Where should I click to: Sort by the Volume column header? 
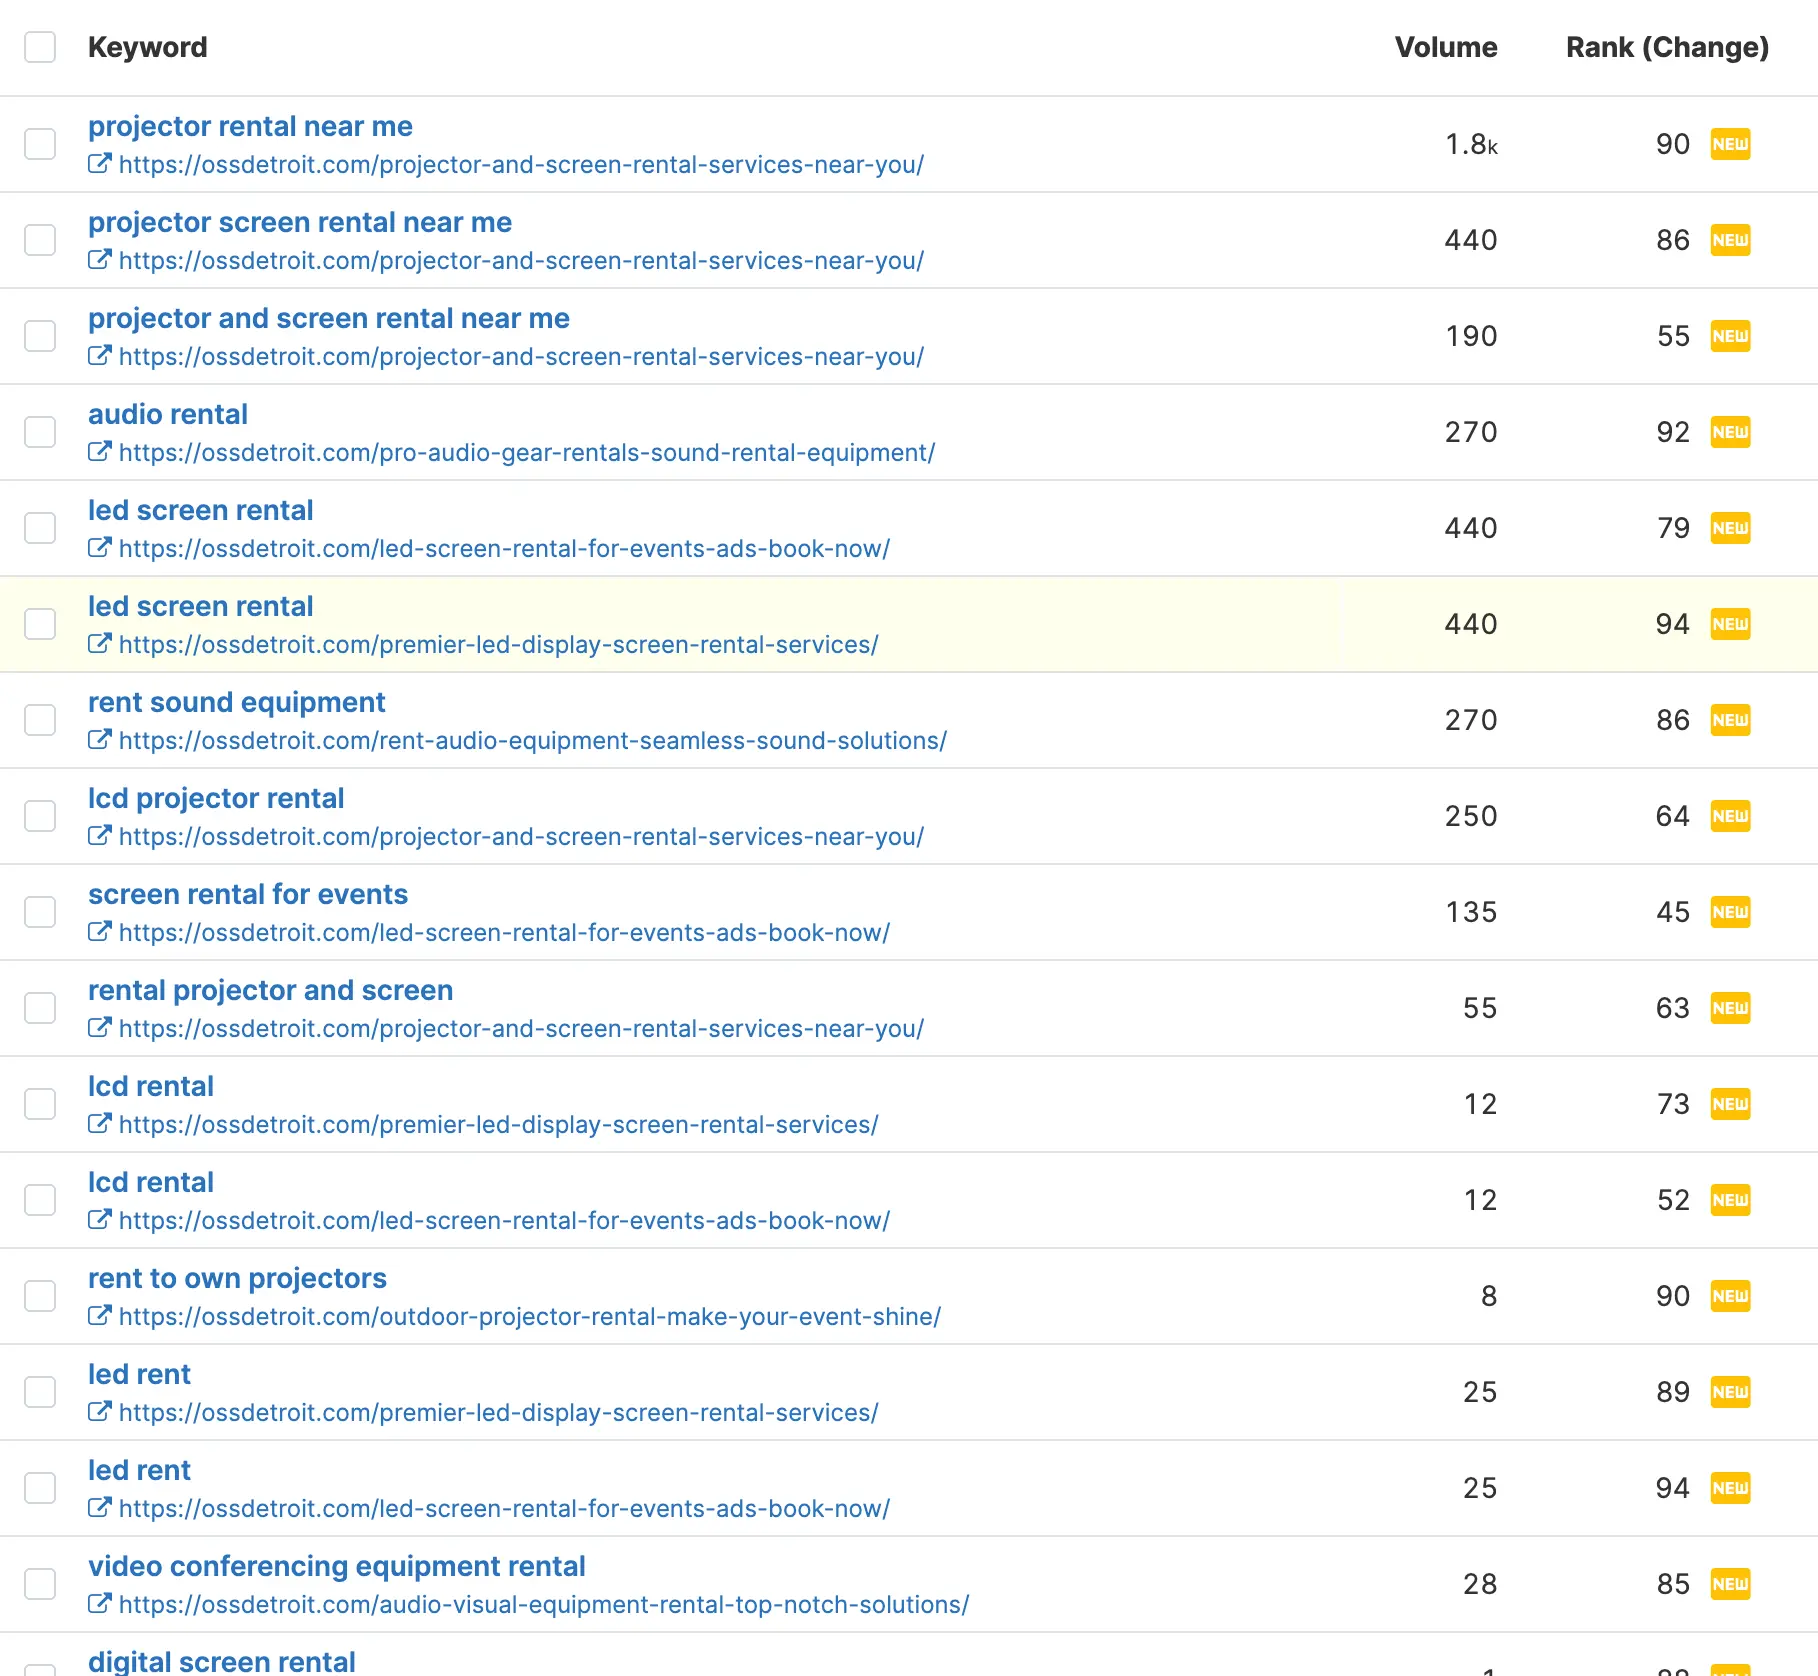pos(1445,47)
